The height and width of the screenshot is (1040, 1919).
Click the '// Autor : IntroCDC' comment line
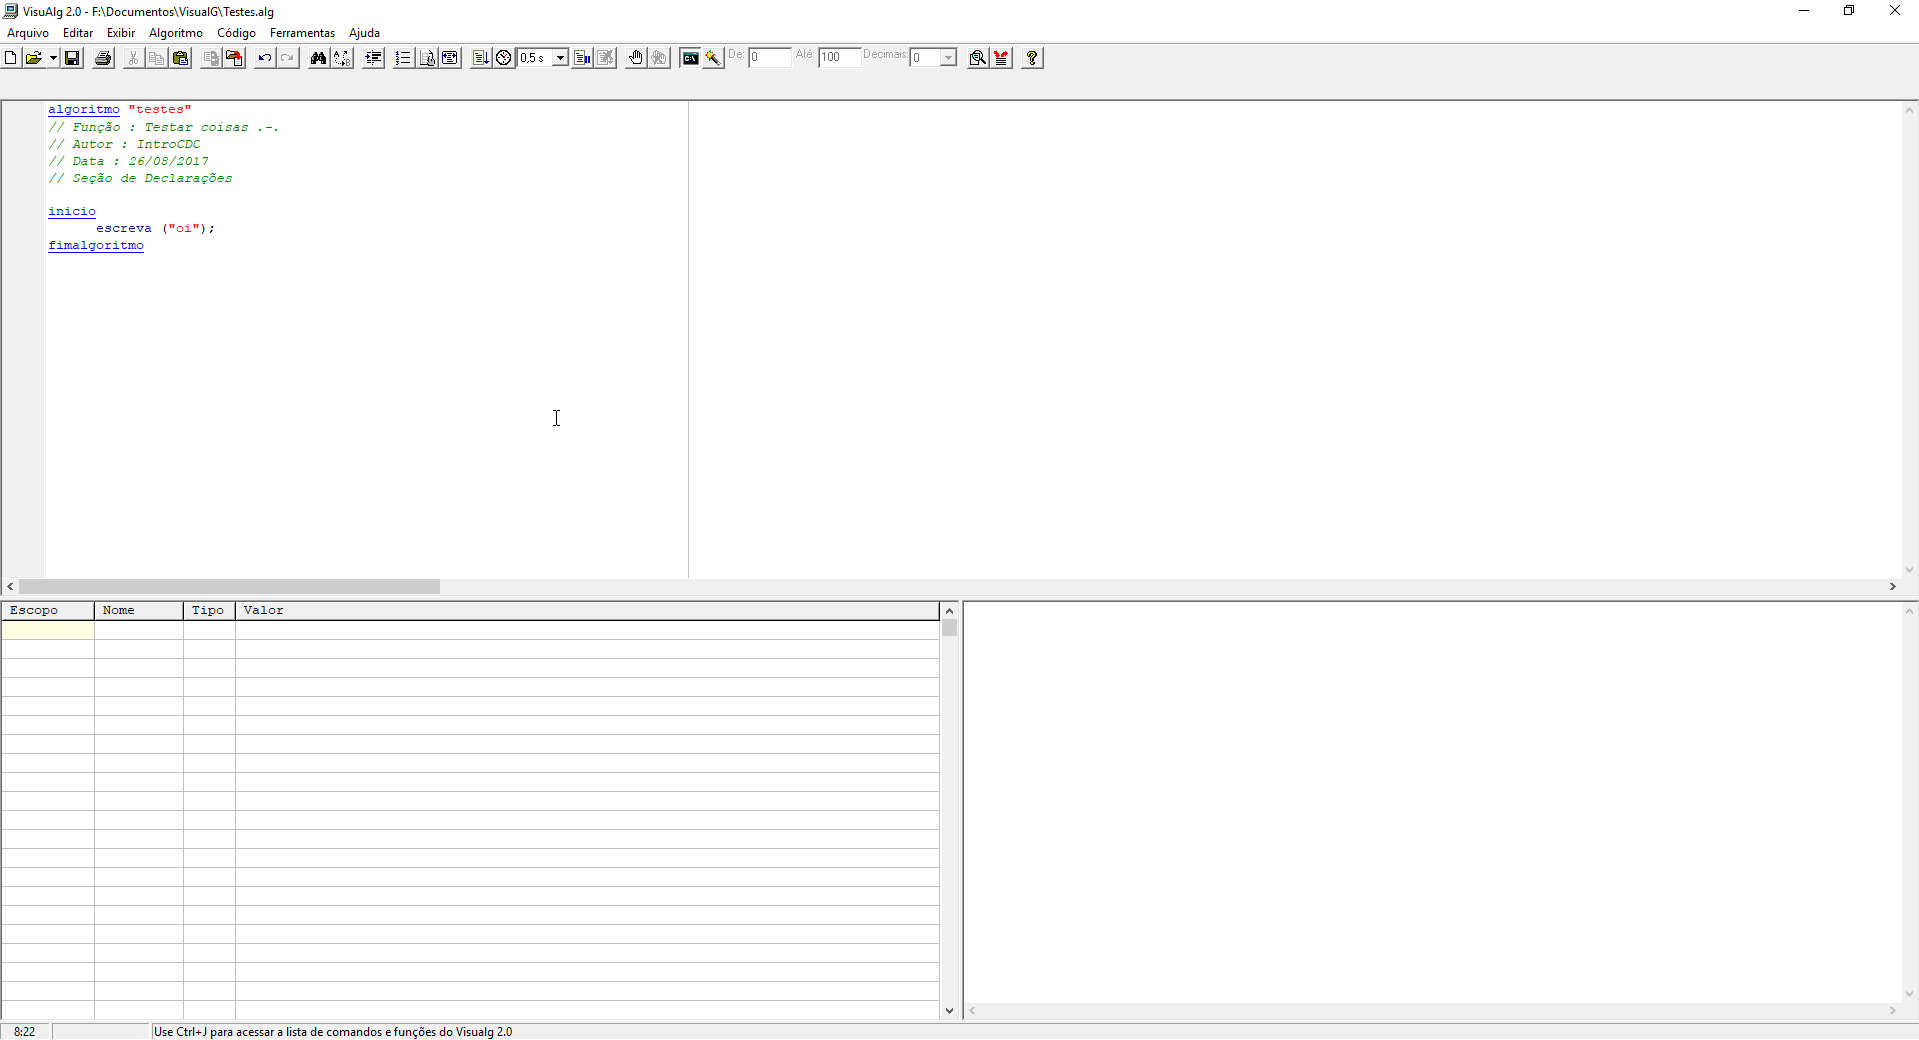pyautogui.click(x=124, y=144)
